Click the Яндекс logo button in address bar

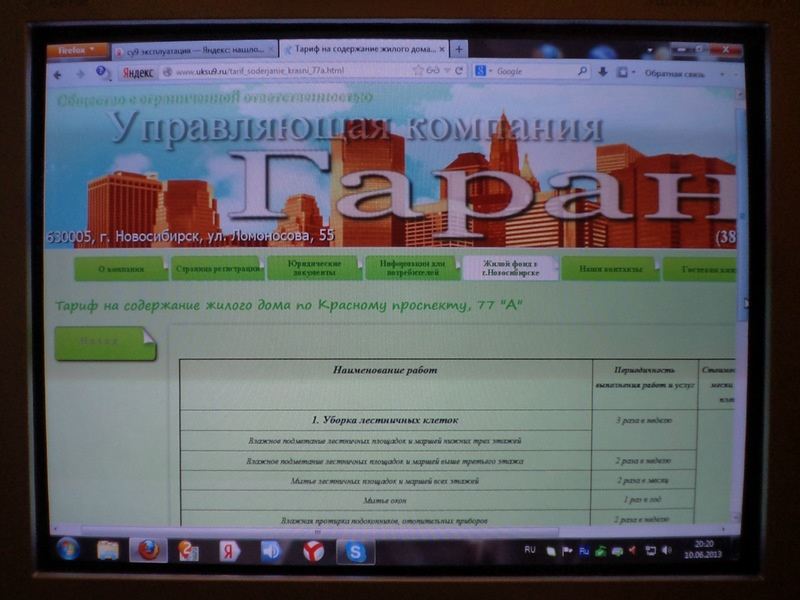coord(138,72)
